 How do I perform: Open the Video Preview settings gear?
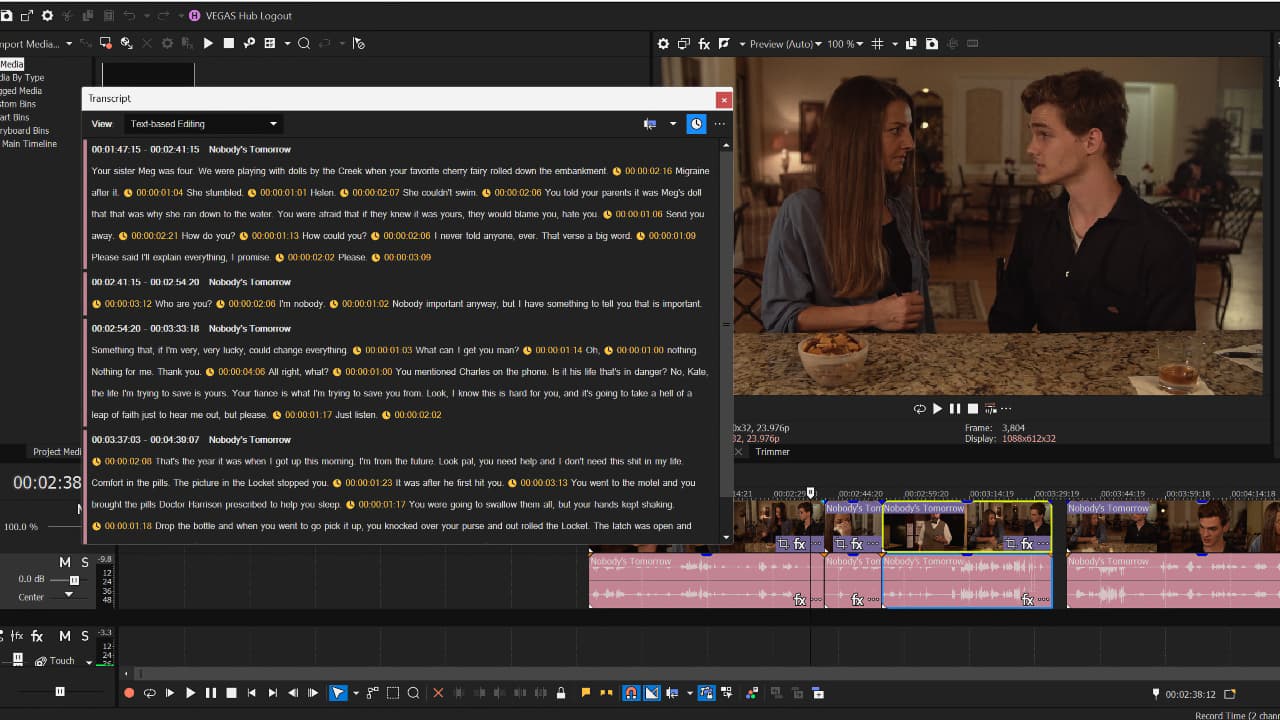(x=663, y=43)
